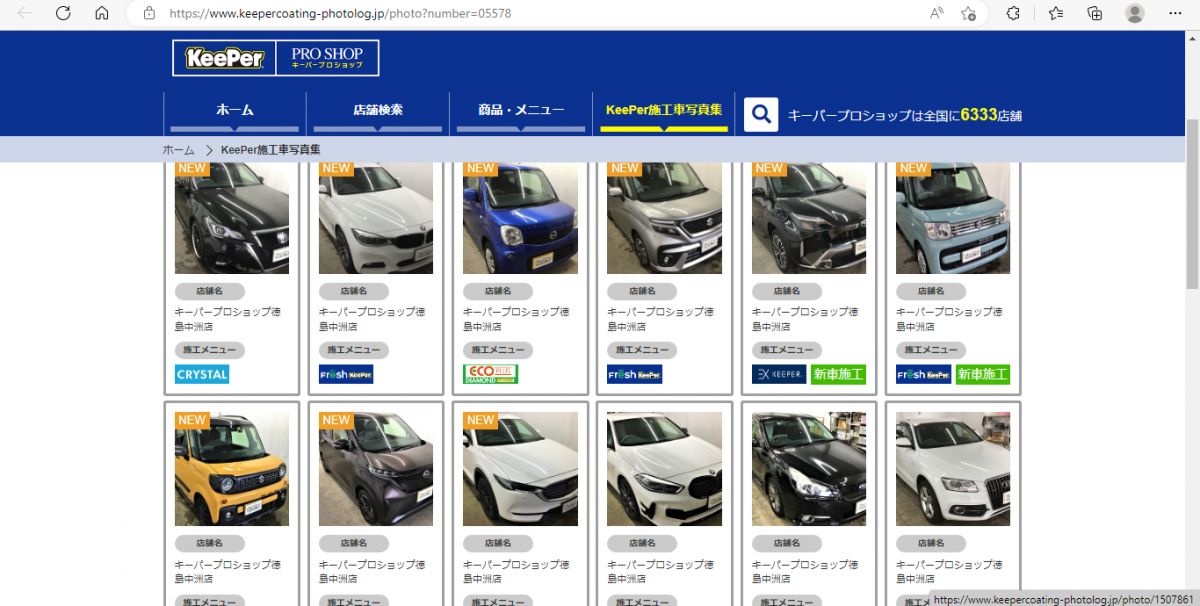This screenshot has height=606, width=1200.
Task: Open the yellow Suzuki car photo
Action: point(232,468)
